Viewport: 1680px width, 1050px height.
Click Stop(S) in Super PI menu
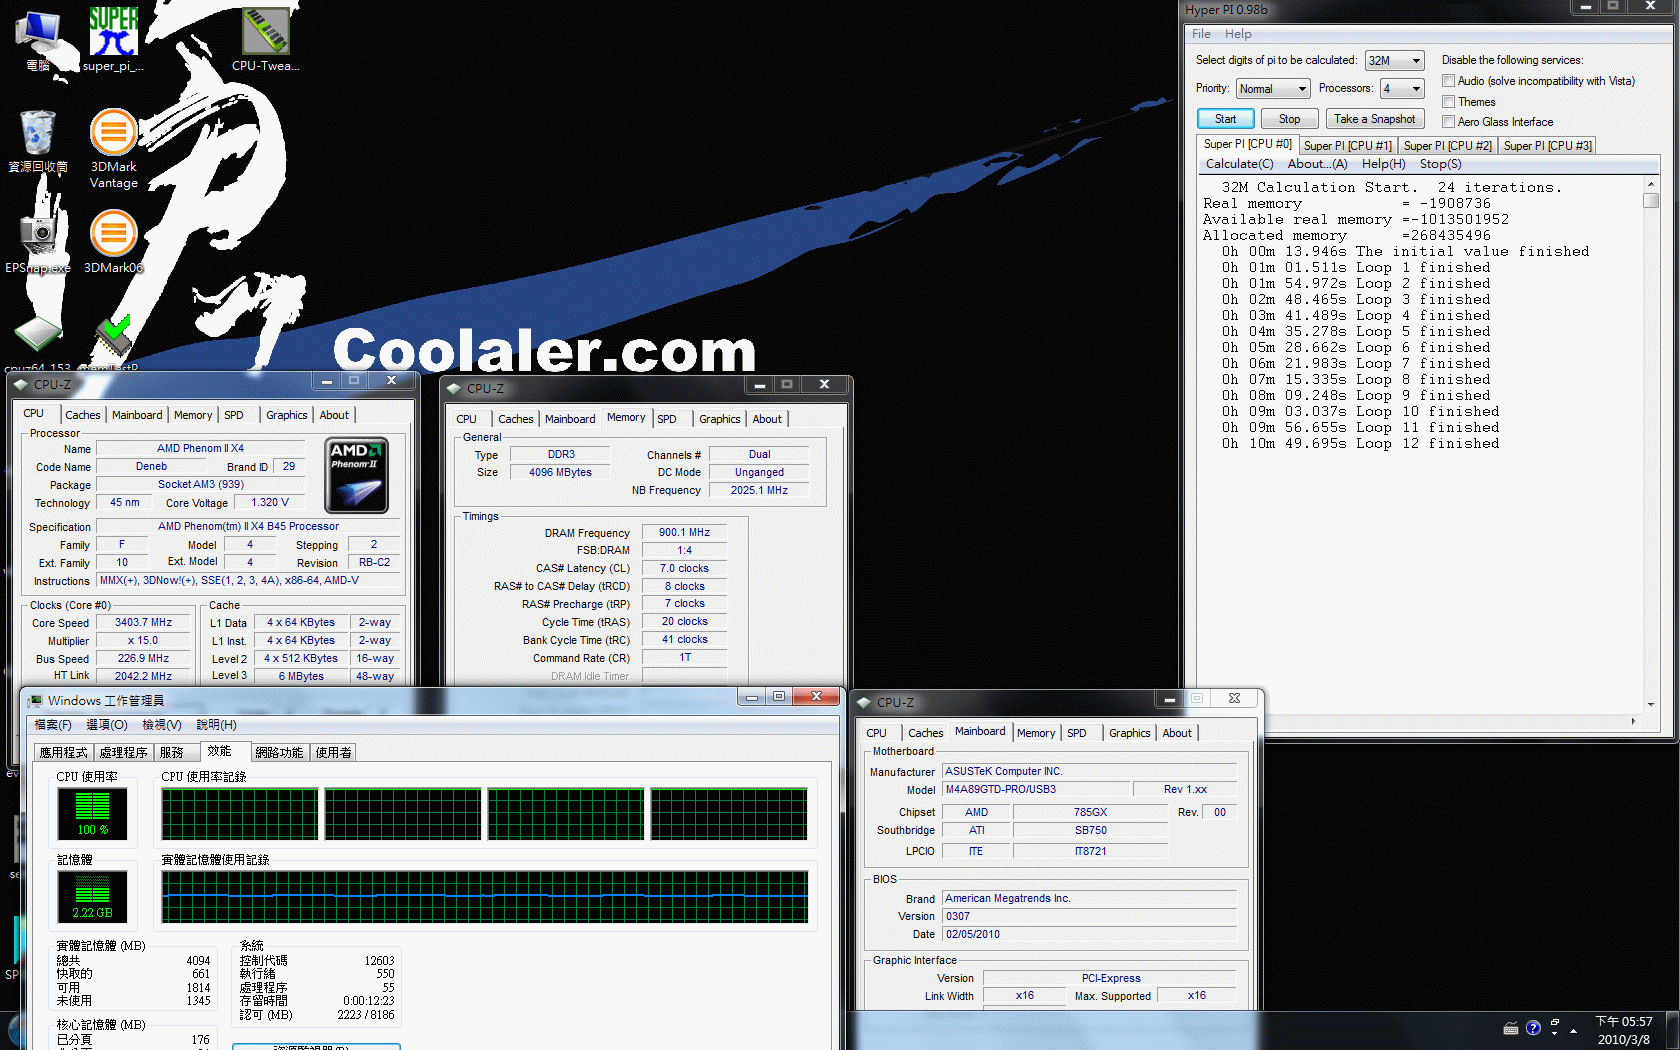pos(1440,164)
